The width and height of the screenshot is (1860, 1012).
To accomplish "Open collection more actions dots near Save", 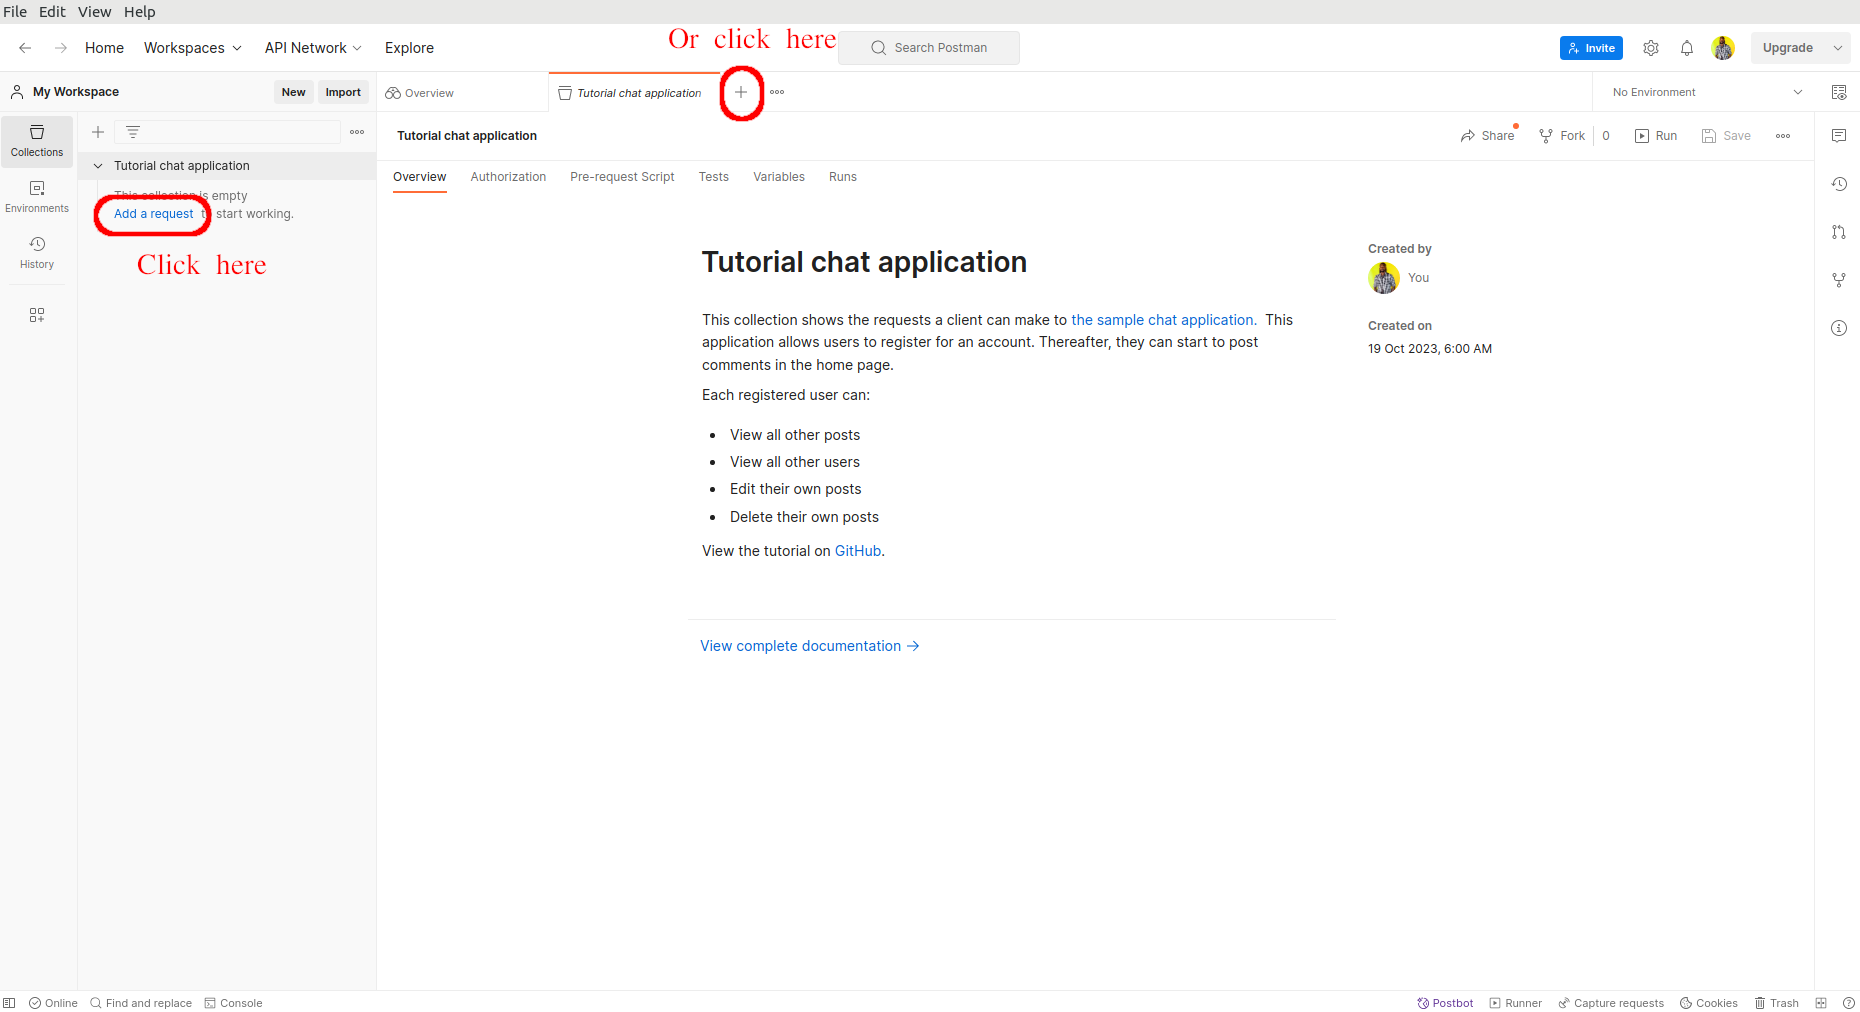I will [x=1783, y=136].
